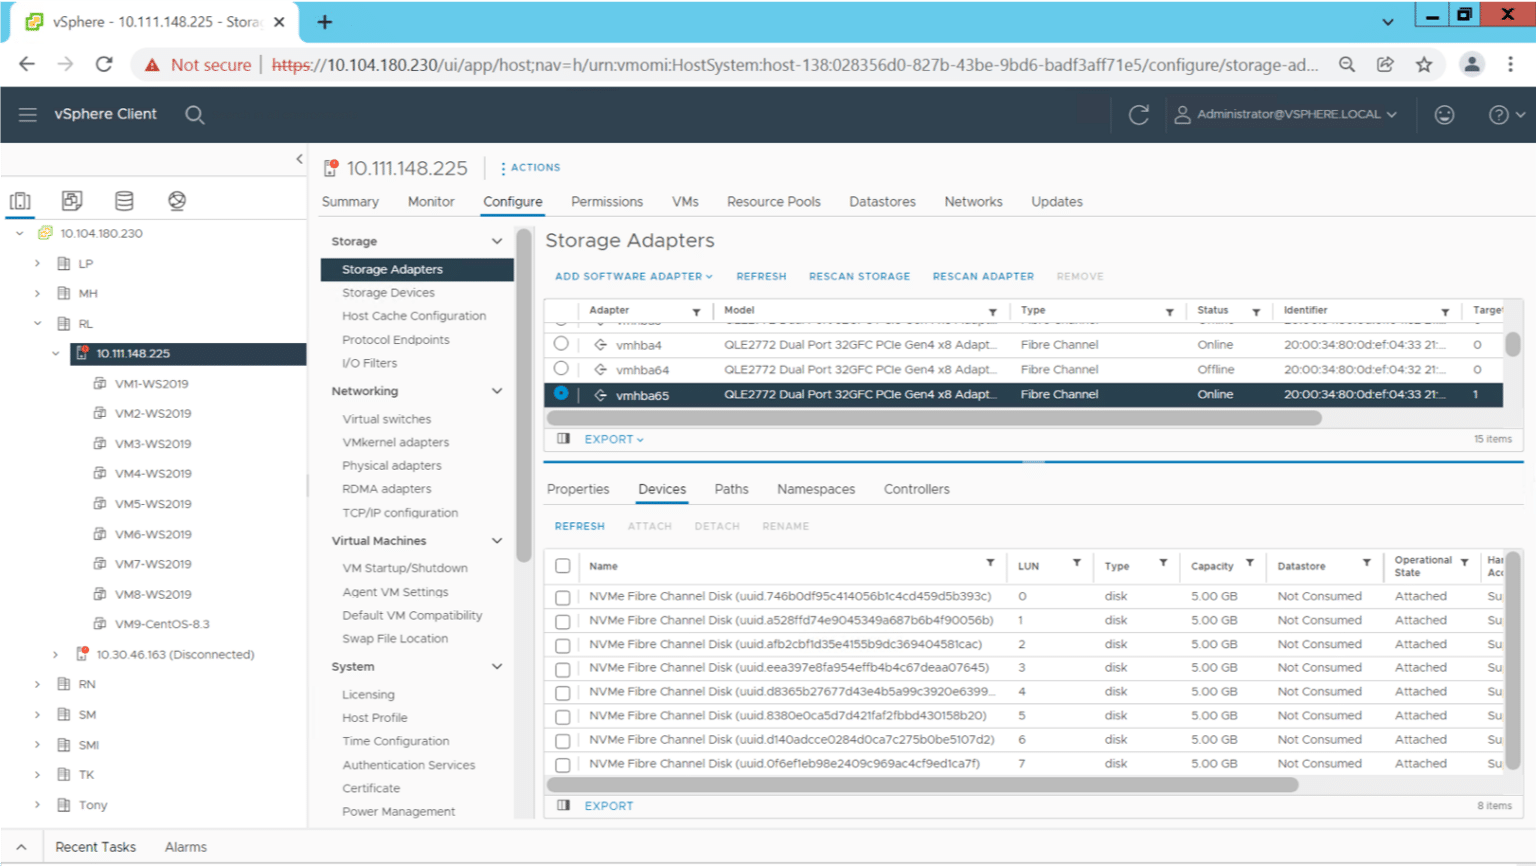The image size is (1536, 866).
Task: Select the vmhba4 adapter radio button
Action: tap(561, 344)
